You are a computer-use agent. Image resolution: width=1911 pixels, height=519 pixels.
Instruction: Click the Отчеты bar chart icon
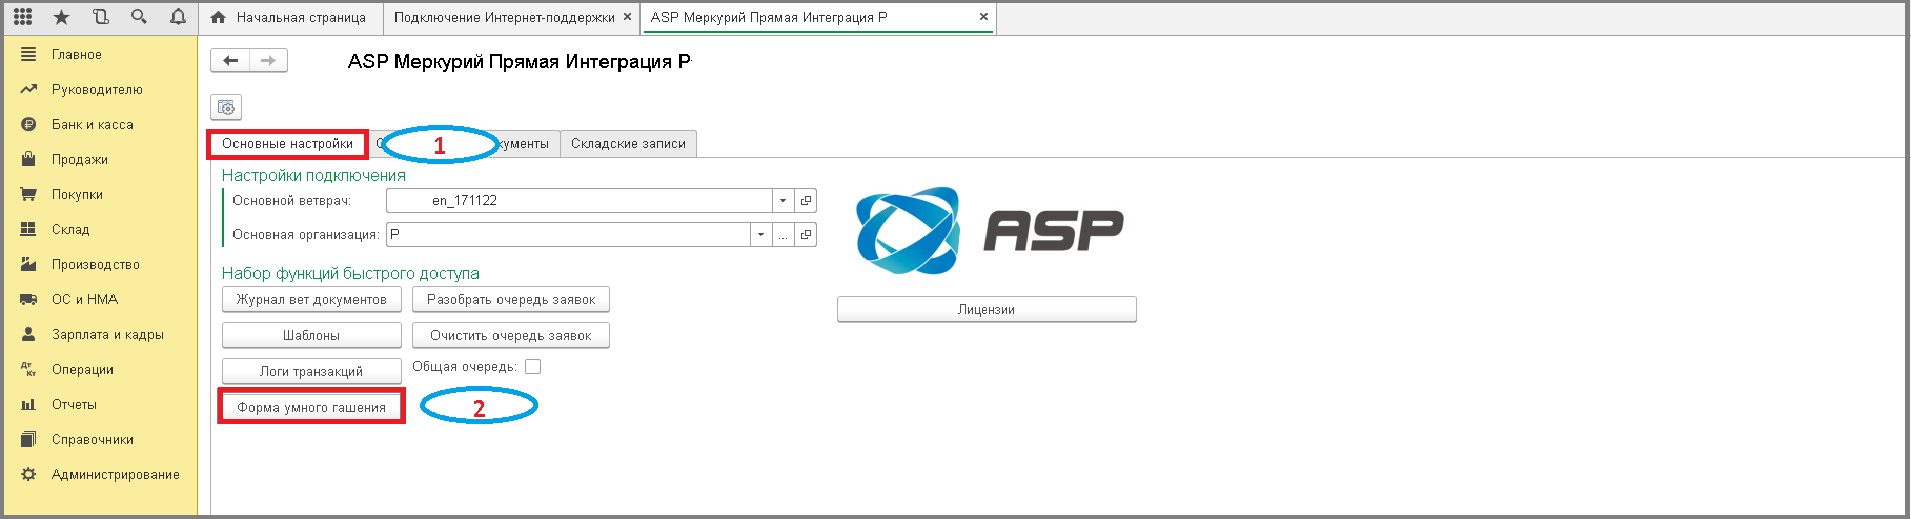point(28,404)
